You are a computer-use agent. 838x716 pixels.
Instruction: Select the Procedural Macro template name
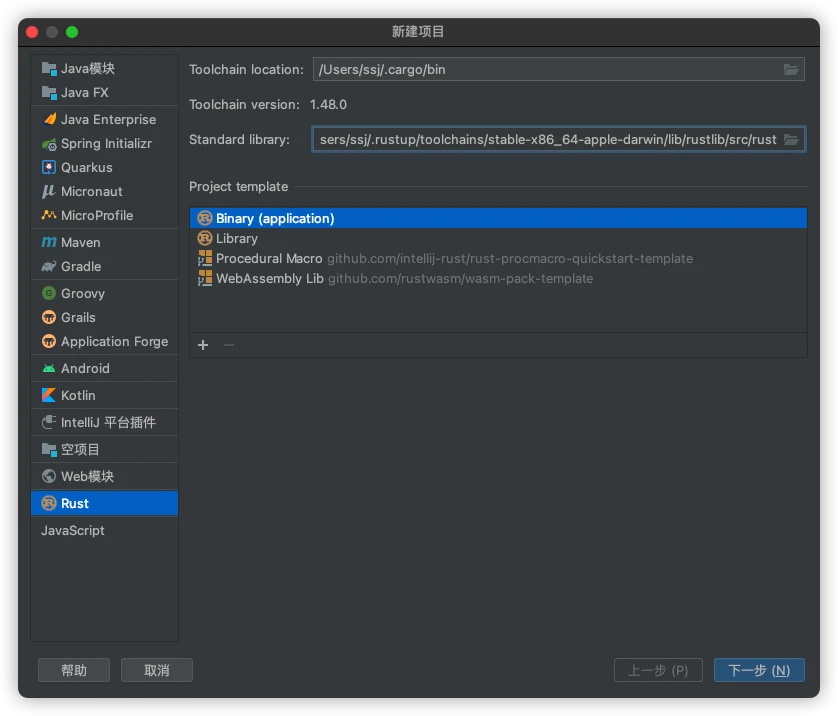coord(269,259)
